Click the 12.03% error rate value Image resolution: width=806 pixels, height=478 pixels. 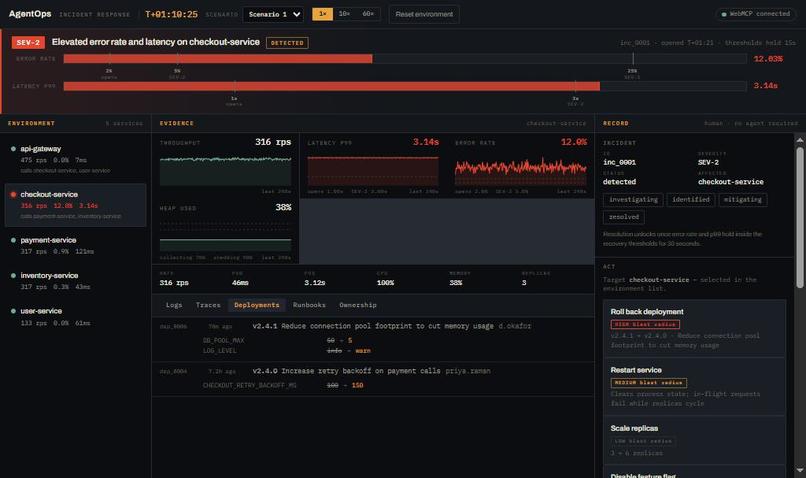pos(768,59)
